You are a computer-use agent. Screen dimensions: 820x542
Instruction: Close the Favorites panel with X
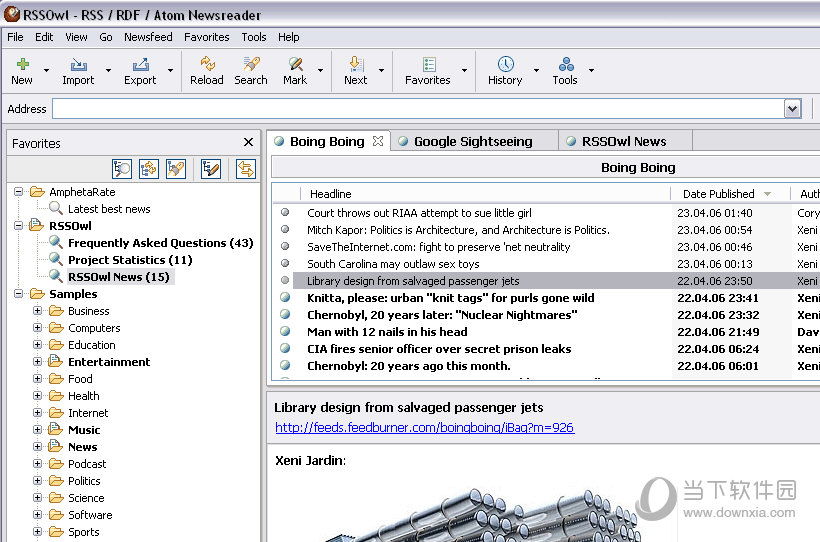(x=248, y=142)
